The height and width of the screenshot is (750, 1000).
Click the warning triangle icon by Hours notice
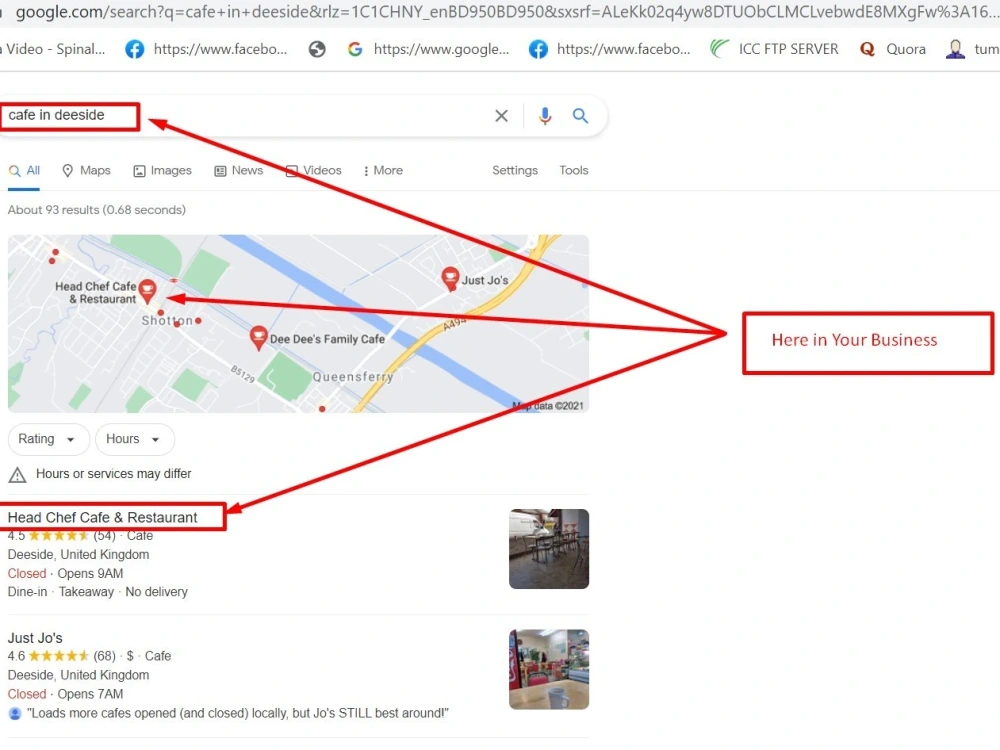coord(17,474)
